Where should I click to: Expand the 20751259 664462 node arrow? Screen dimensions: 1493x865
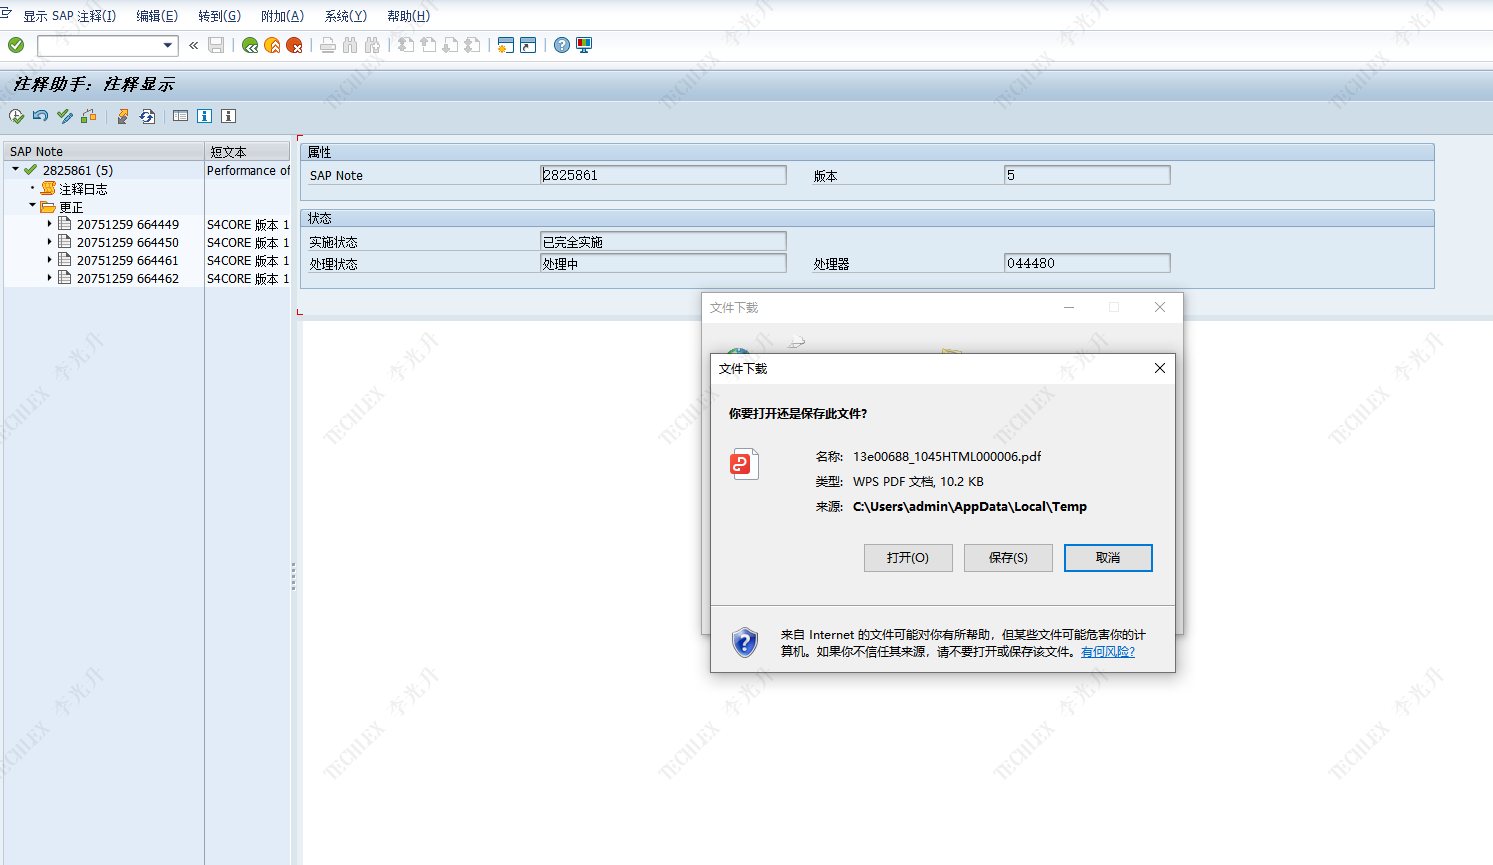[x=49, y=278]
